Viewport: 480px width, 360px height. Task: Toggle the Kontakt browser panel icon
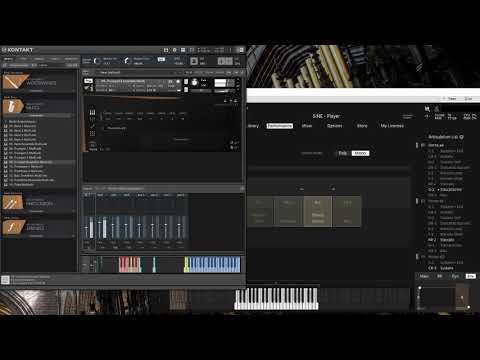pyautogui.click(x=166, y=50)
